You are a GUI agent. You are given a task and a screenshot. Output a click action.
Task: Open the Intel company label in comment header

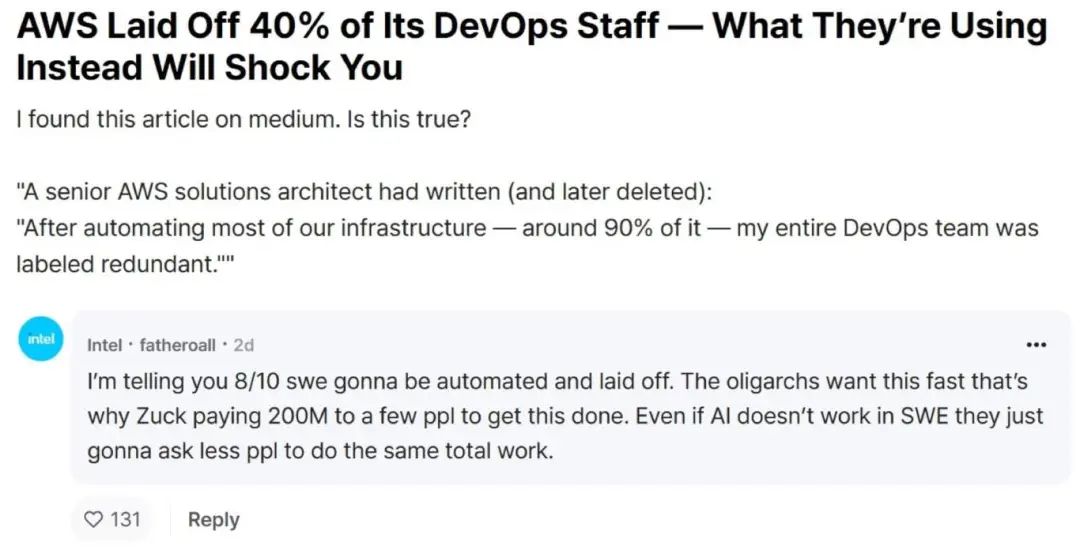[x=104, y=345]
